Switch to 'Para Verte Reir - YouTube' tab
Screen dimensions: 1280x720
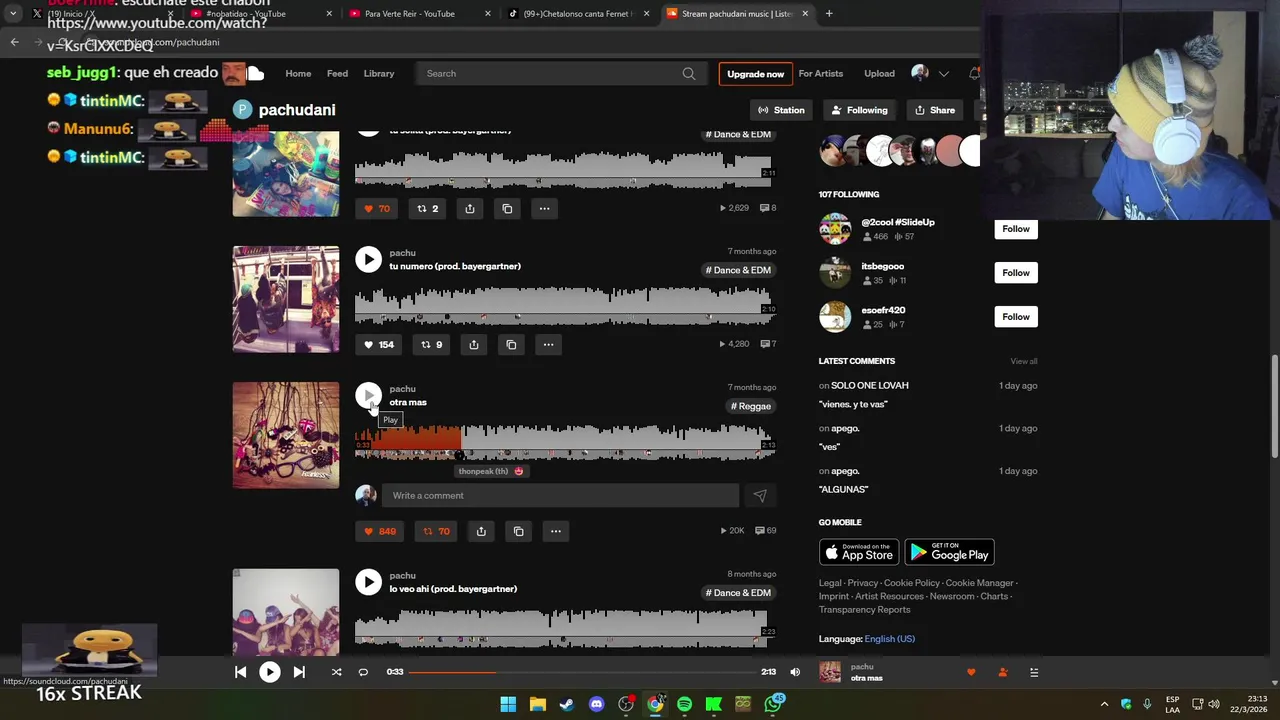pos(410,14)
